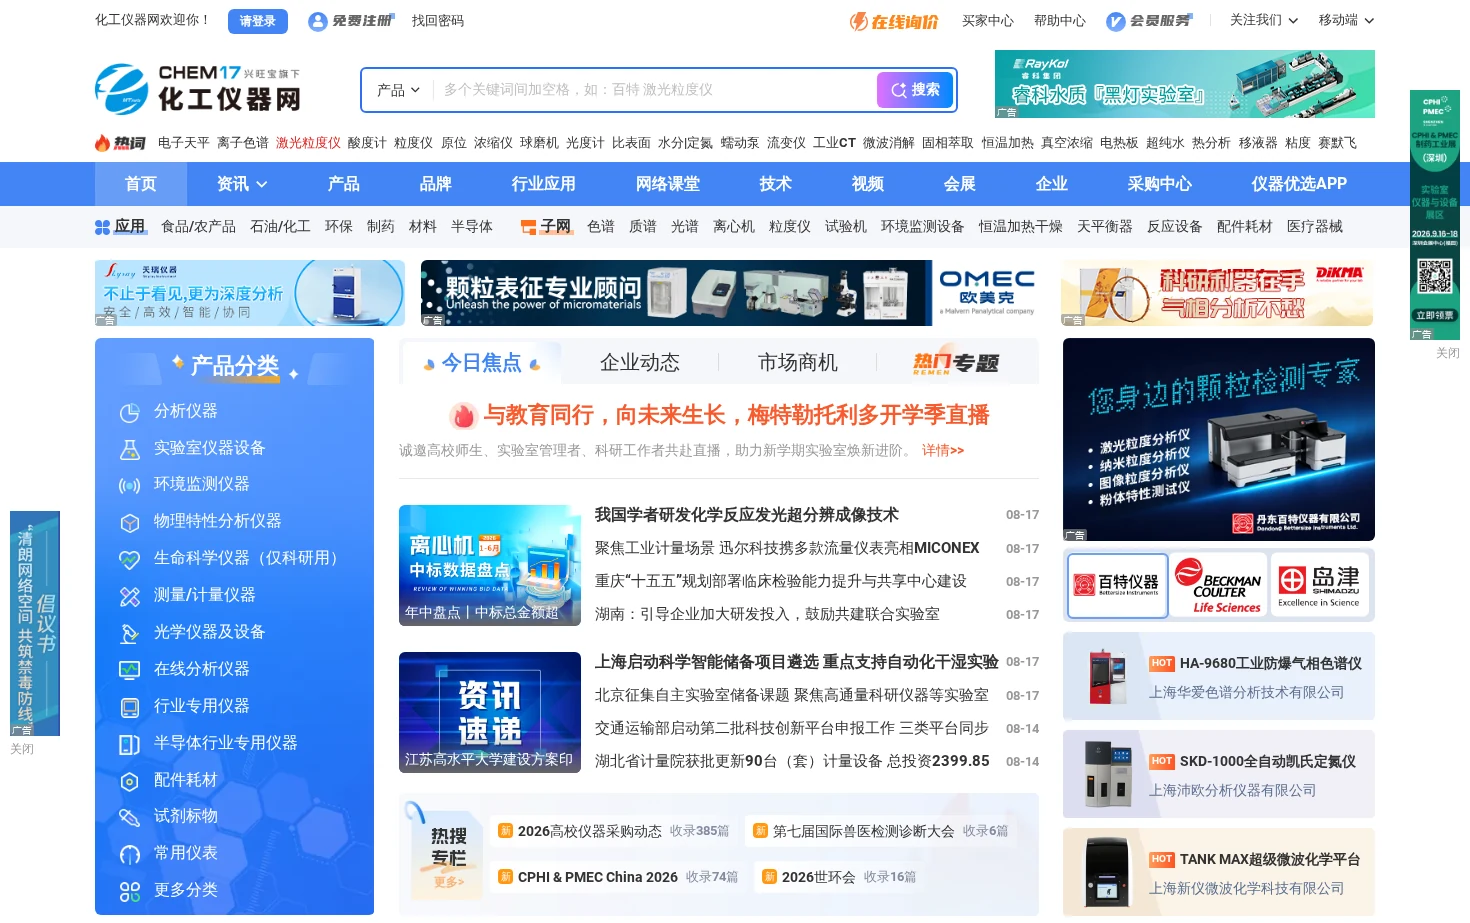1470x923 pixels.
Task: Click the 食品/农产品 application link
Action: (x=198, y=227)
